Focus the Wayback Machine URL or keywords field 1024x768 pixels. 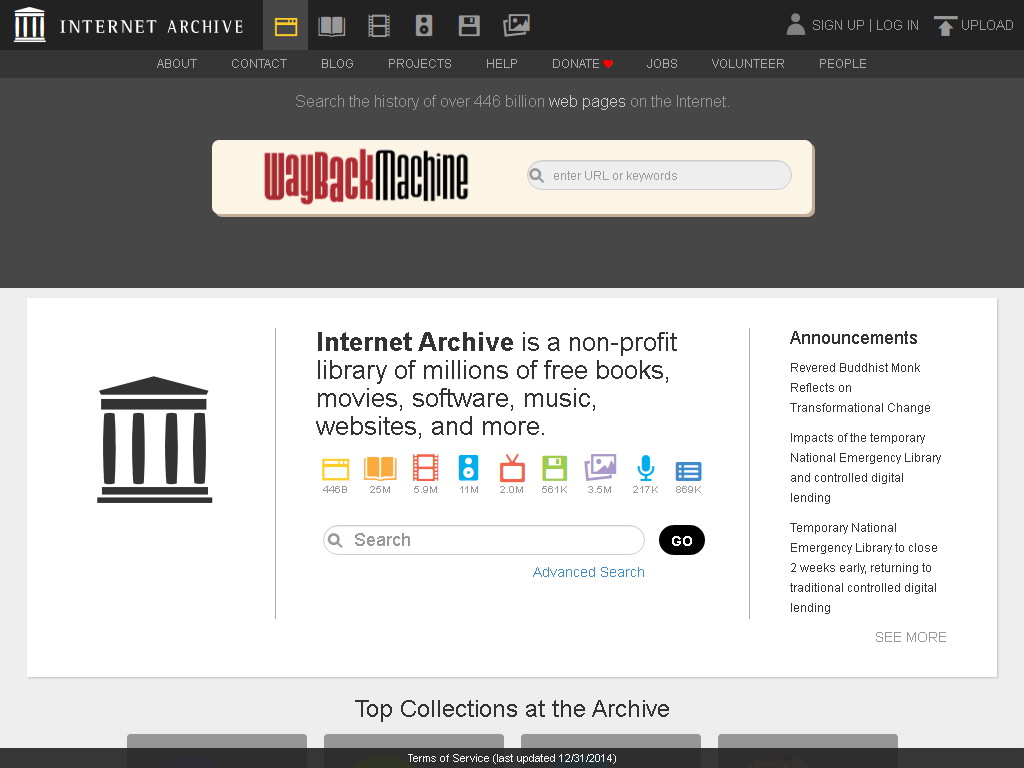[660, 176]
